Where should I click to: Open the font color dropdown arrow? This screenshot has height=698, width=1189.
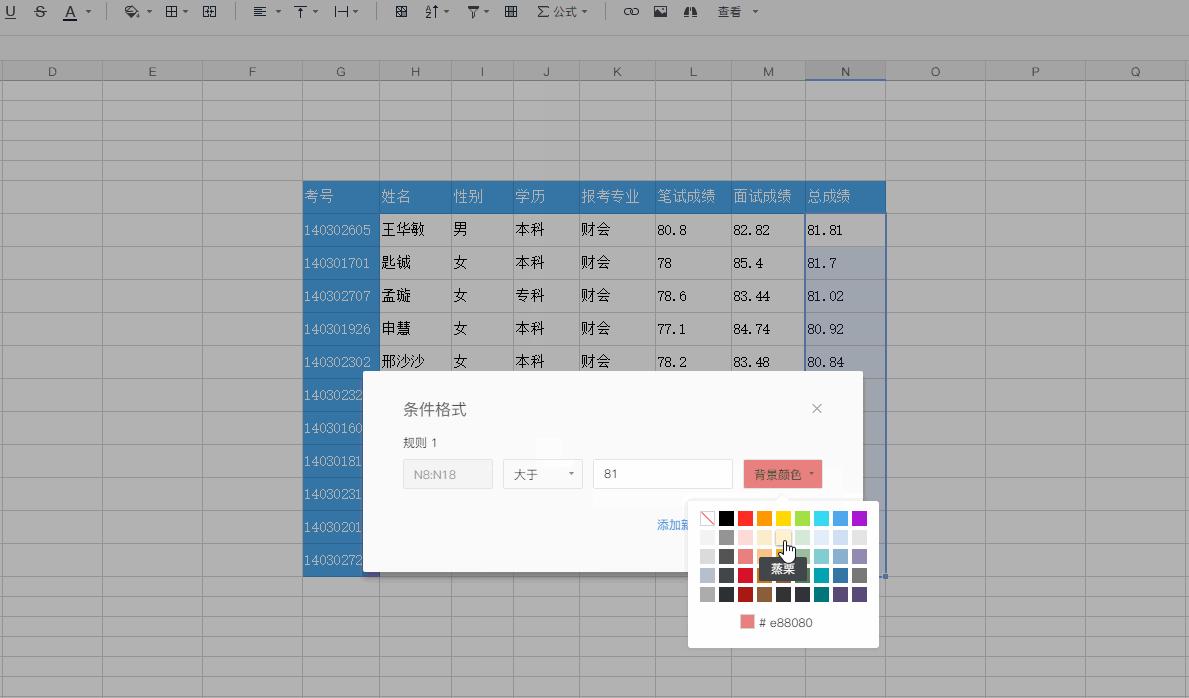(86, 12)
